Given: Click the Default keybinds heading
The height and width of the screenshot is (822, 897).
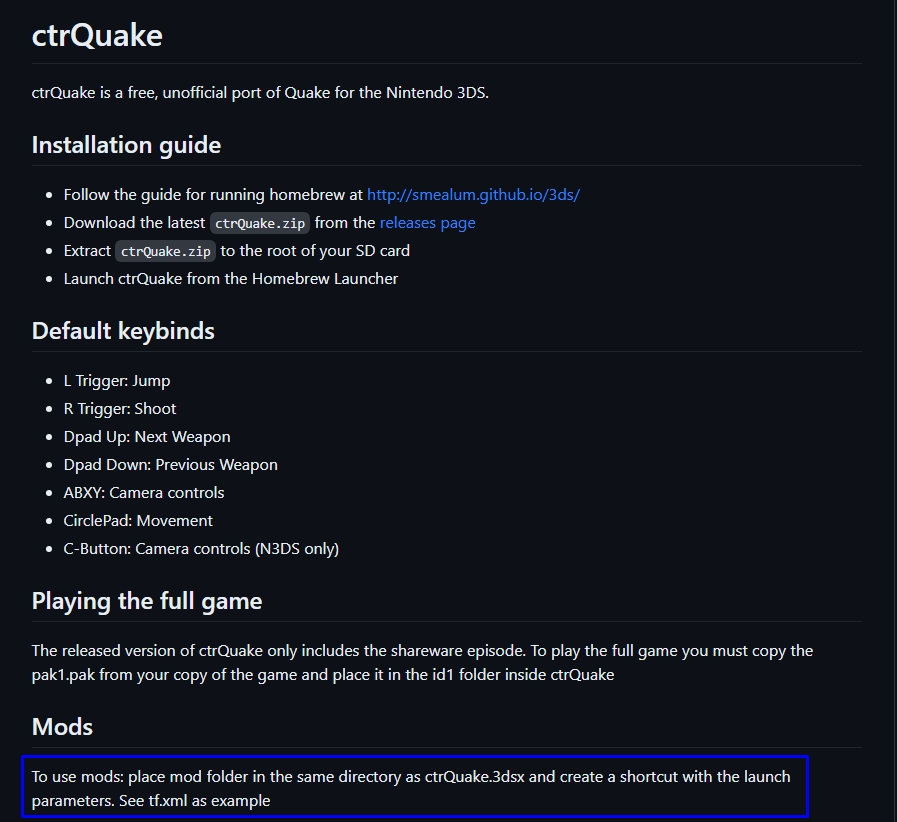Looking at the screenshot, I should pos(123,331).
